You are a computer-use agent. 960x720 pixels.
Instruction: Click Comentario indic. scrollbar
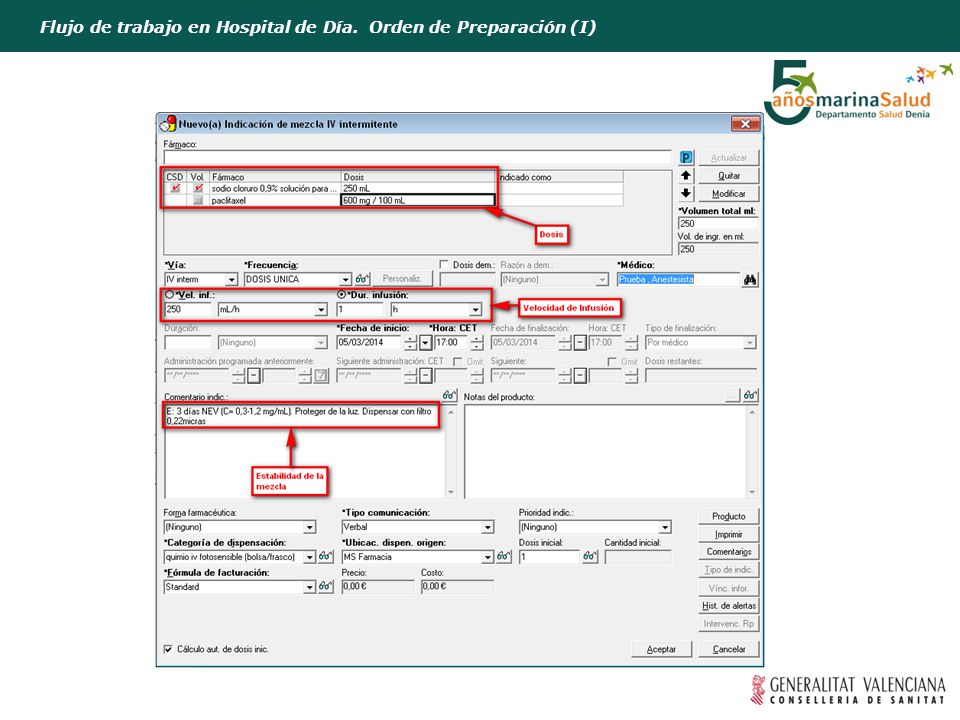[x=451, y=451]
